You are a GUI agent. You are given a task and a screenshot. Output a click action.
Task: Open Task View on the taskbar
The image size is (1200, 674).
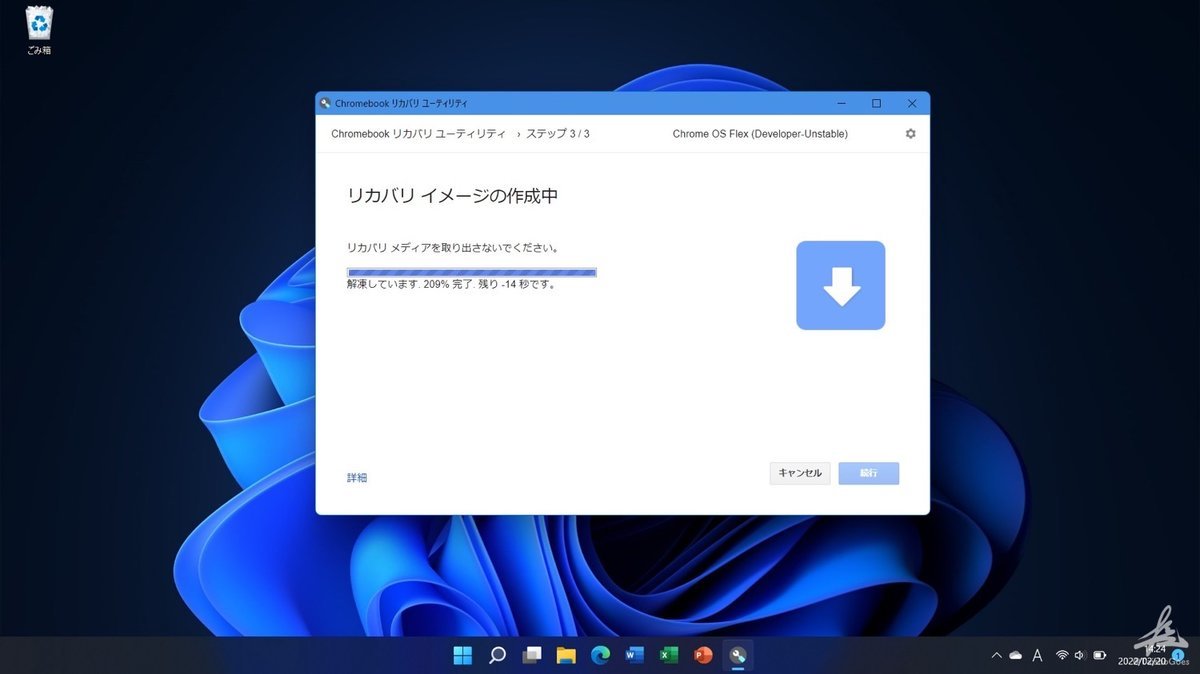(532, 655)
